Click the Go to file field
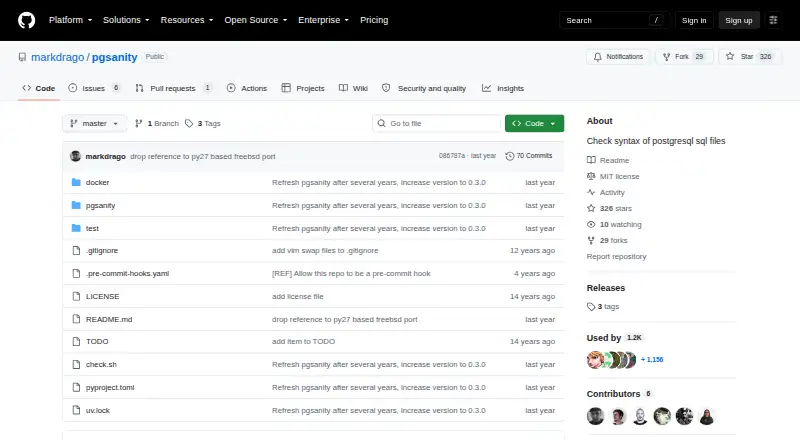 [437, 124]
